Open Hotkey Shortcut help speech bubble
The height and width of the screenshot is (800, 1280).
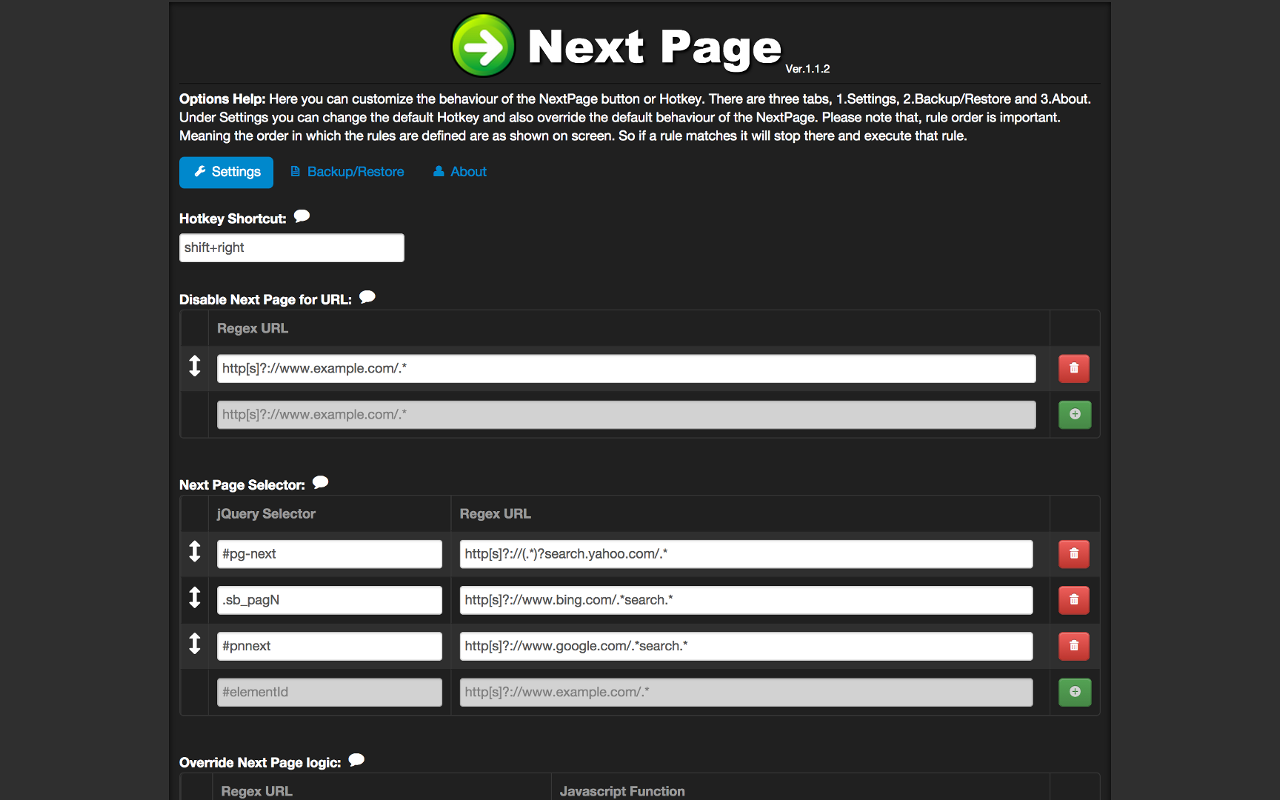click(302, 216)
